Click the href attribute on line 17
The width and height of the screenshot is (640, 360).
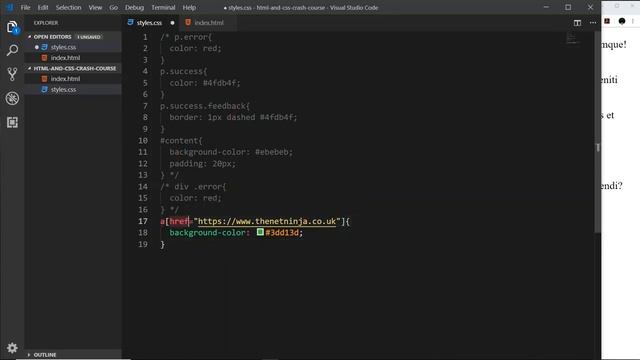point(179,221)
